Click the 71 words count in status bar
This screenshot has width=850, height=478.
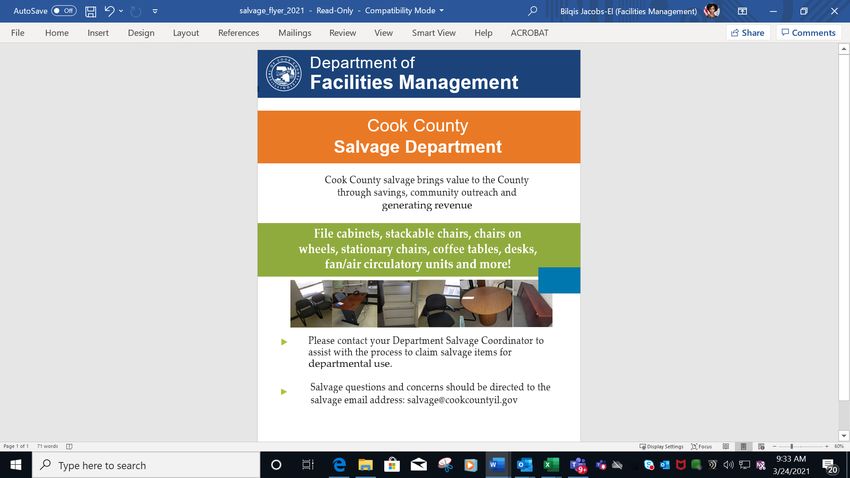point(47,446)
